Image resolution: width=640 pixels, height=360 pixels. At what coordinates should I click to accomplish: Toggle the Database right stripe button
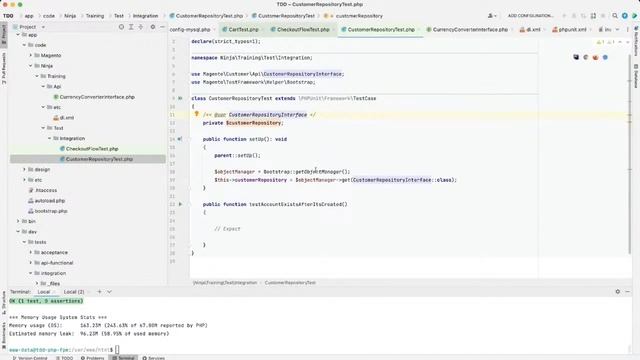tap(636, 76)
